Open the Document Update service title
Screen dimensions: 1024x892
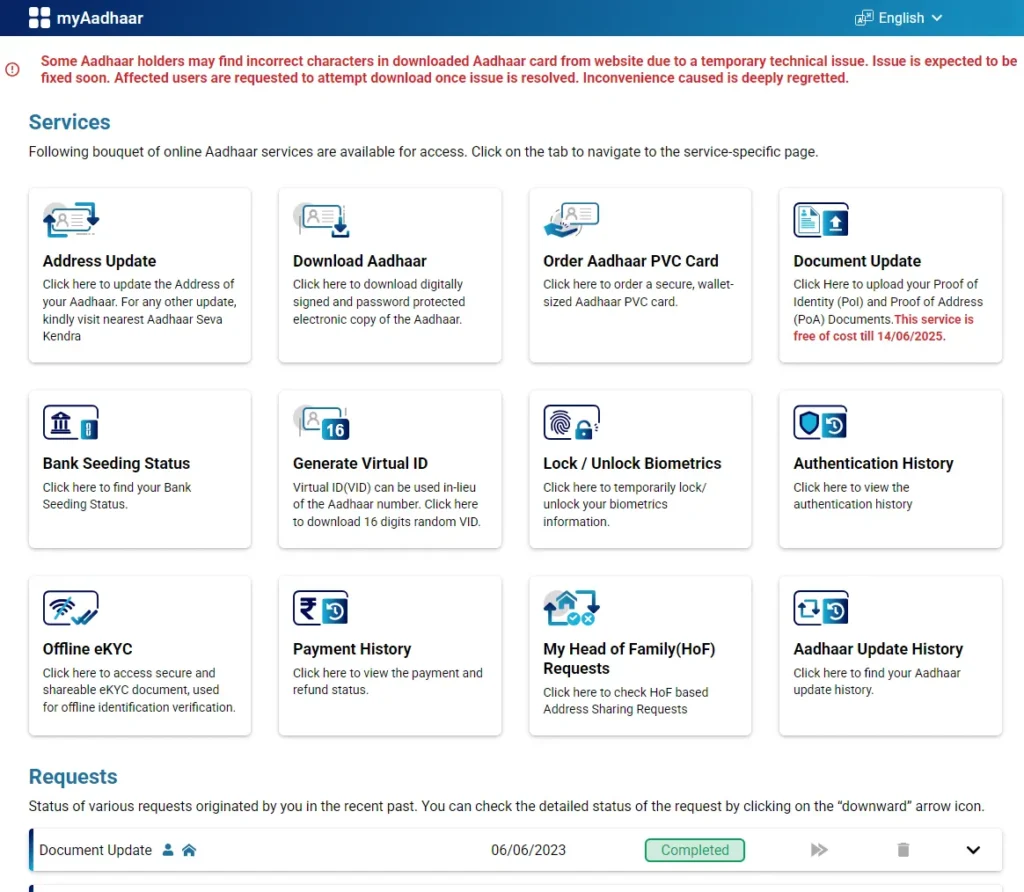857,261
